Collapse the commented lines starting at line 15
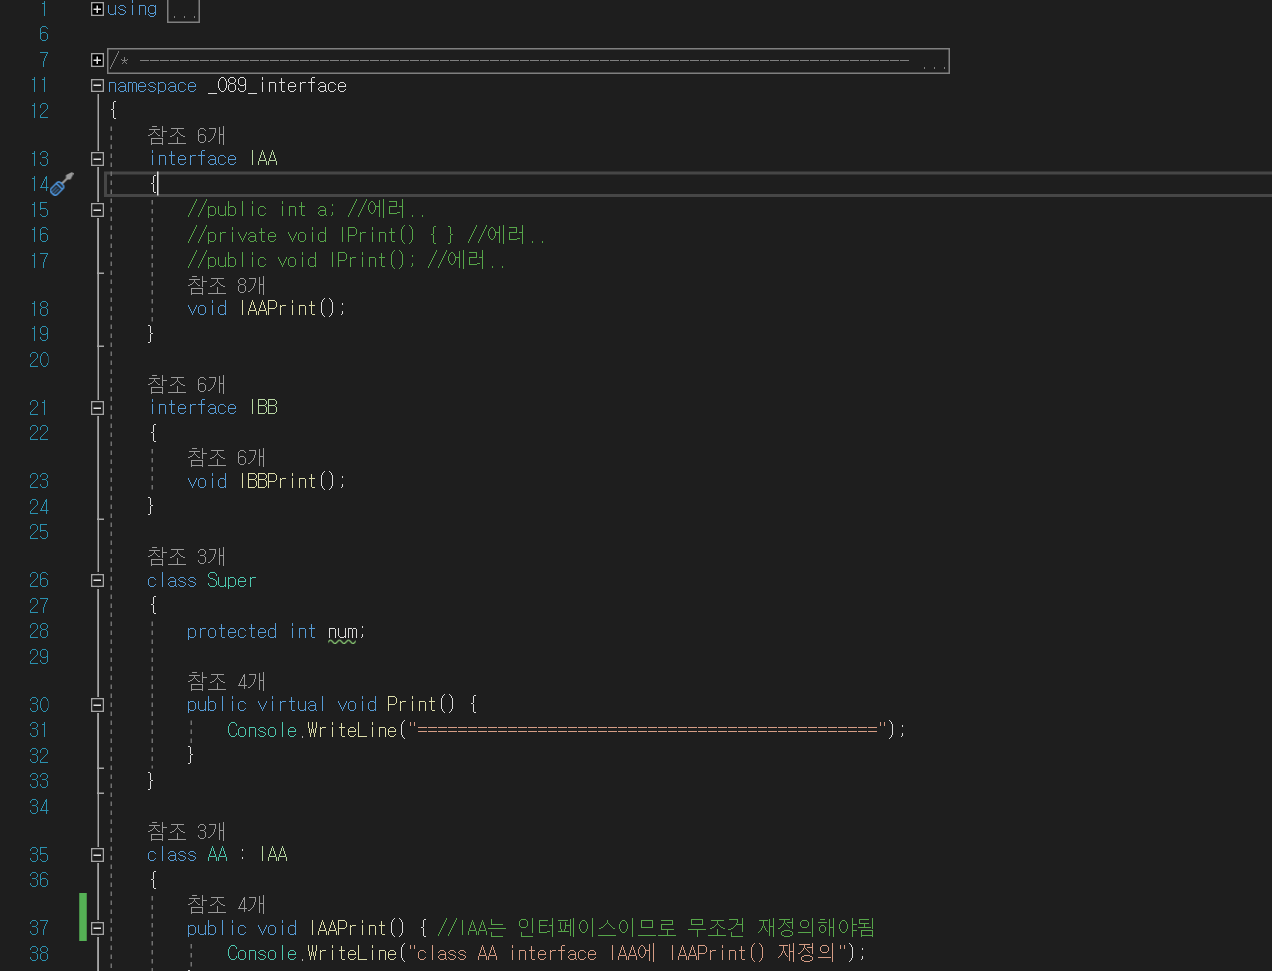 click(97, 210)
